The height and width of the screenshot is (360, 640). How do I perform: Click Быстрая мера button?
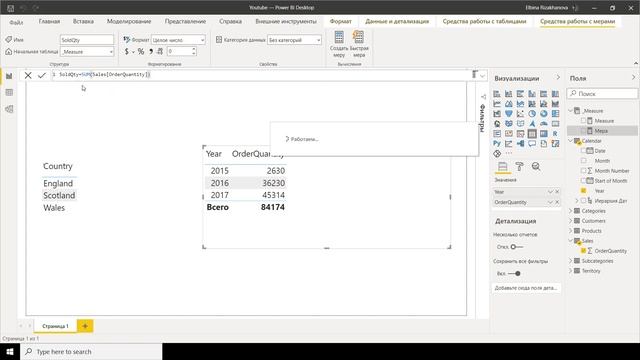click(359, 44)
